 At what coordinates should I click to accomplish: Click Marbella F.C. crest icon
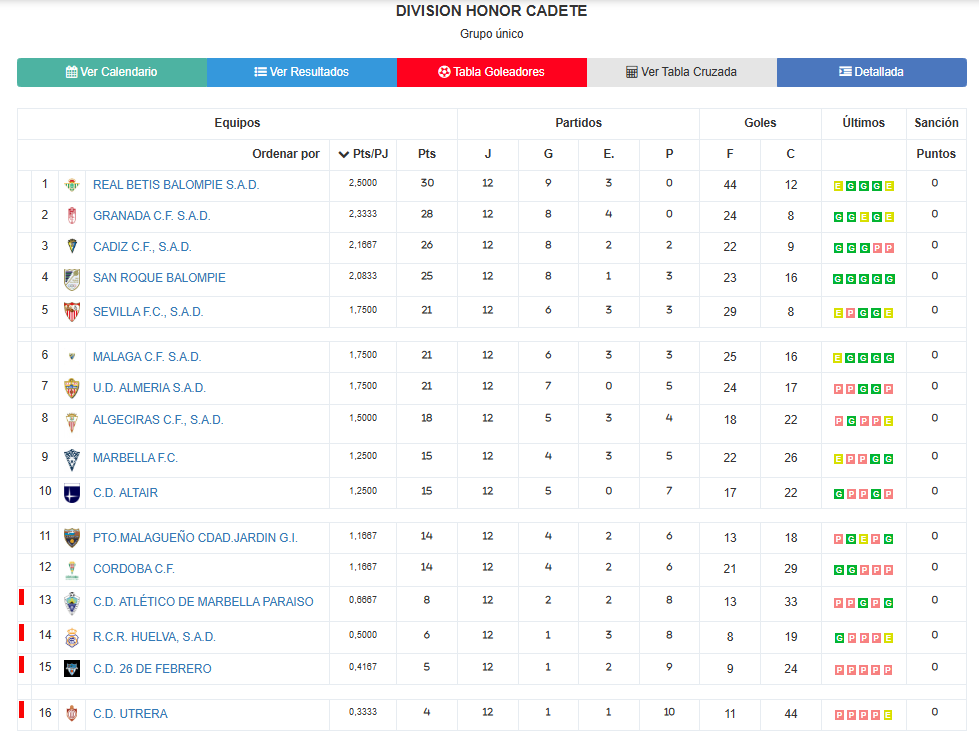coord(72,459)
